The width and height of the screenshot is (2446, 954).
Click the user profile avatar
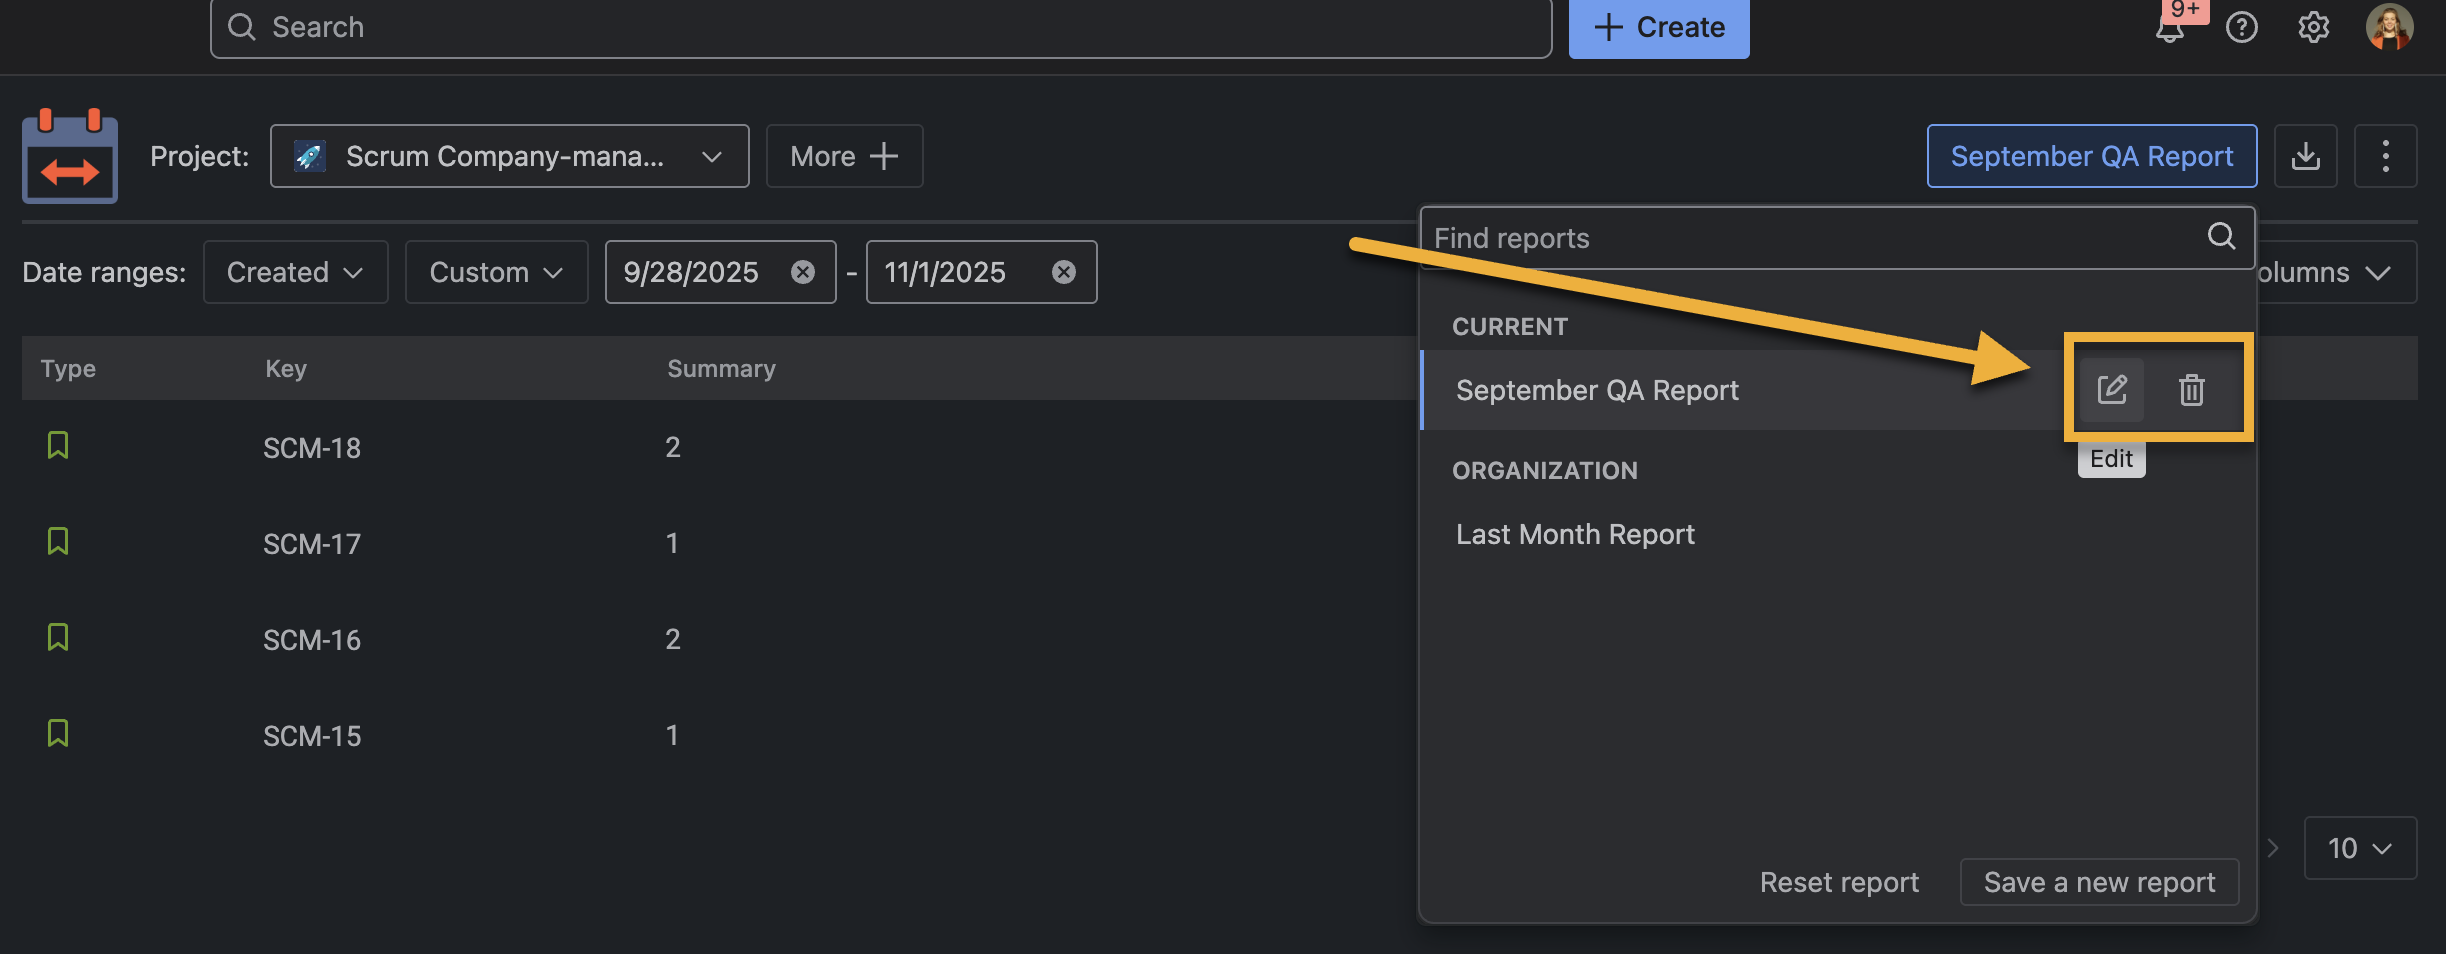tap(2389, 27)
